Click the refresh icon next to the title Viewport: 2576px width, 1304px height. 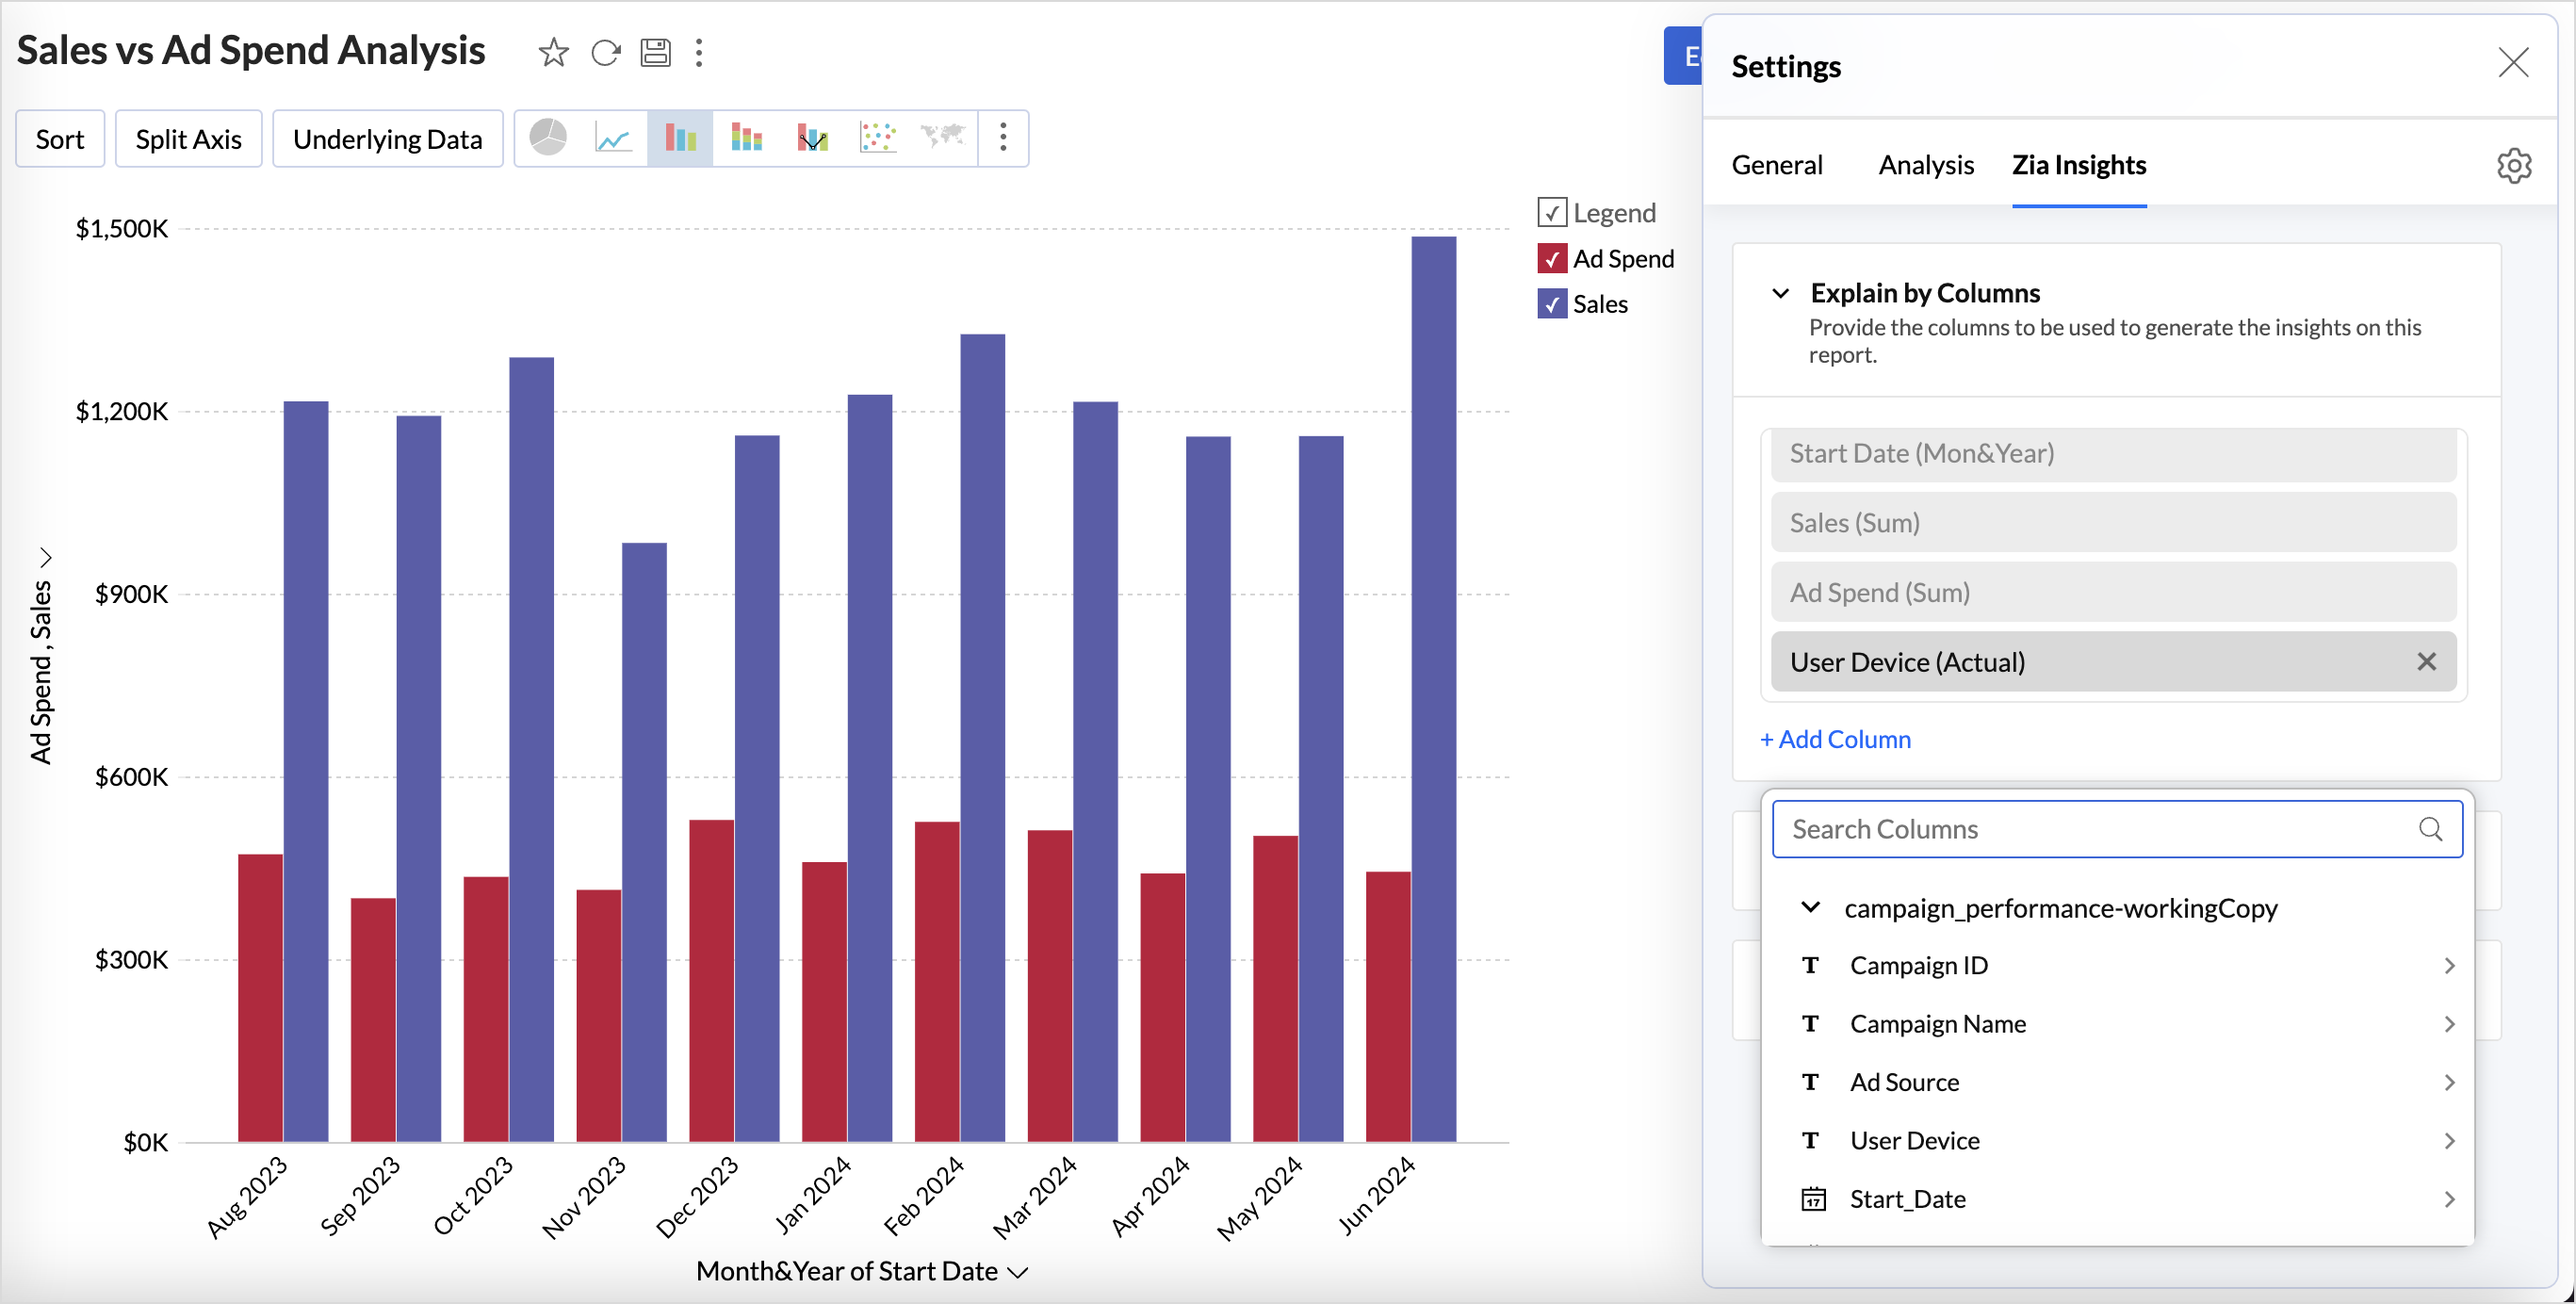pyautogui.click(x=605, y=52)
